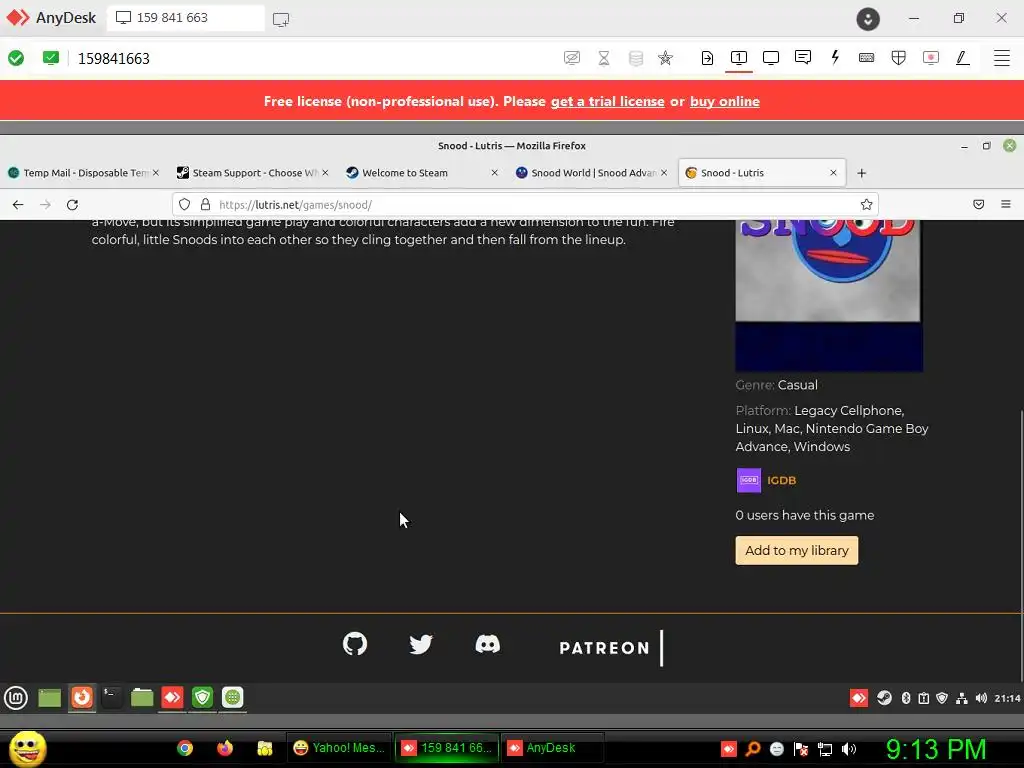Open the AnyDesk main menu hamburger icon
The image size is (1024, 768).
(1001, 58)
